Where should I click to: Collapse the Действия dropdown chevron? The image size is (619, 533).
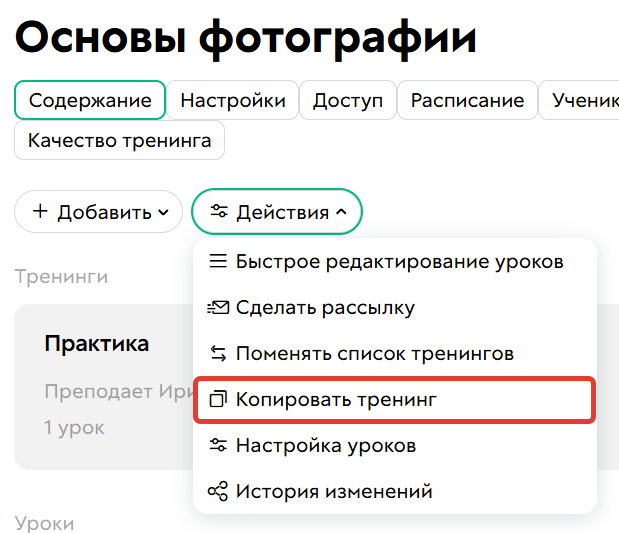point(341,213)
